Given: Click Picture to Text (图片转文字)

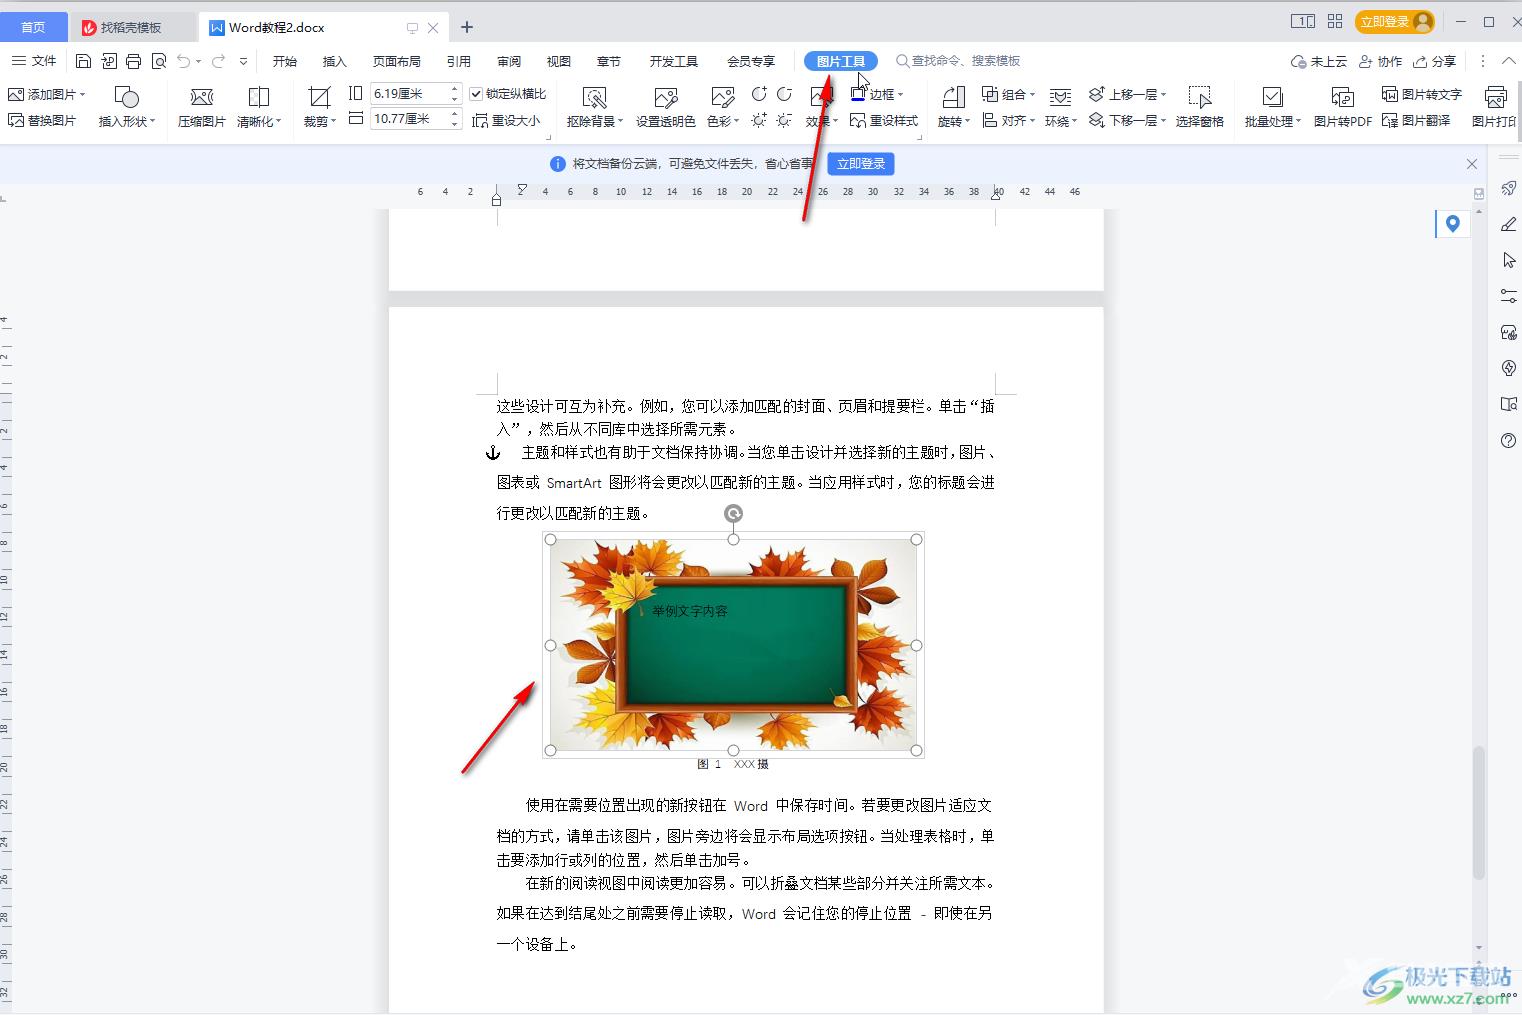Looking at the screenshot, I should pyautogui.click(x=1421, y=94).
